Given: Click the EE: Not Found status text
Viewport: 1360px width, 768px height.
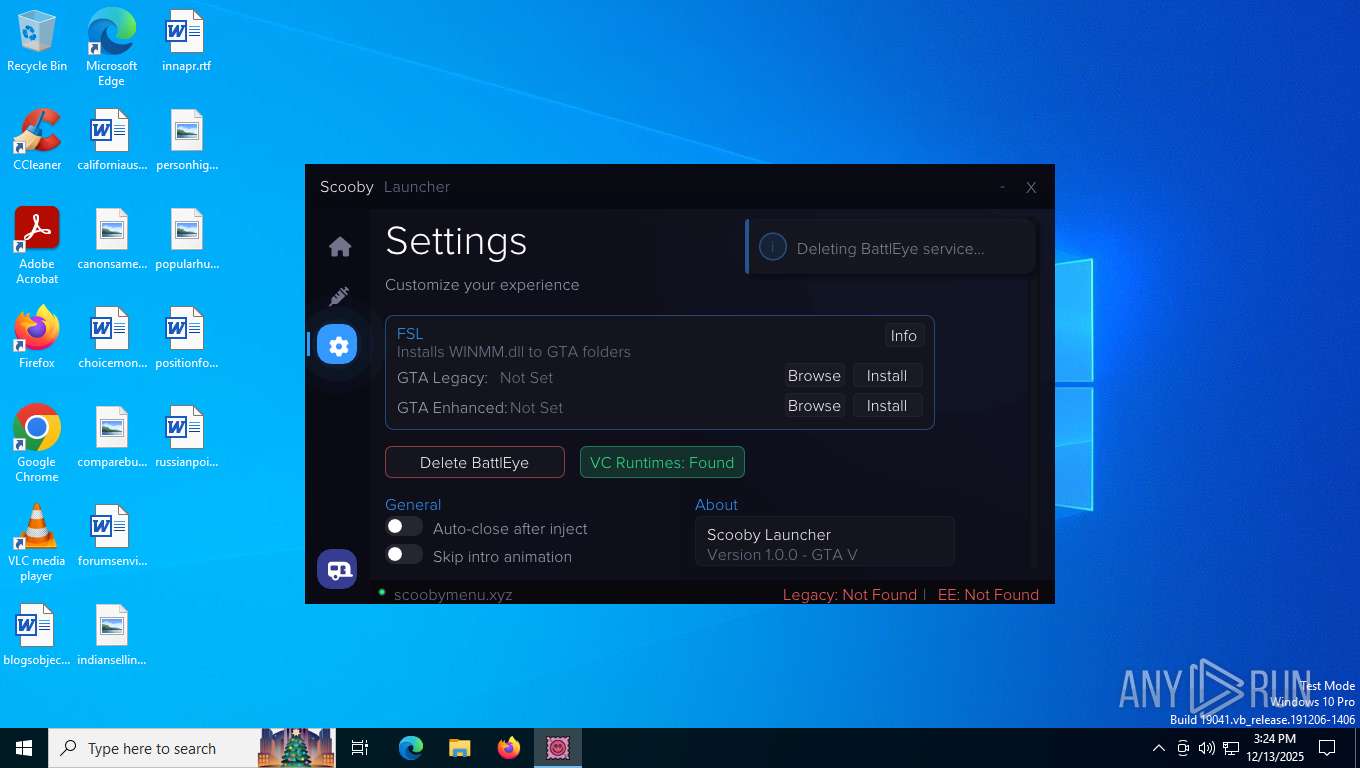Looking at the screenshot, I should [x=988, y=595].
